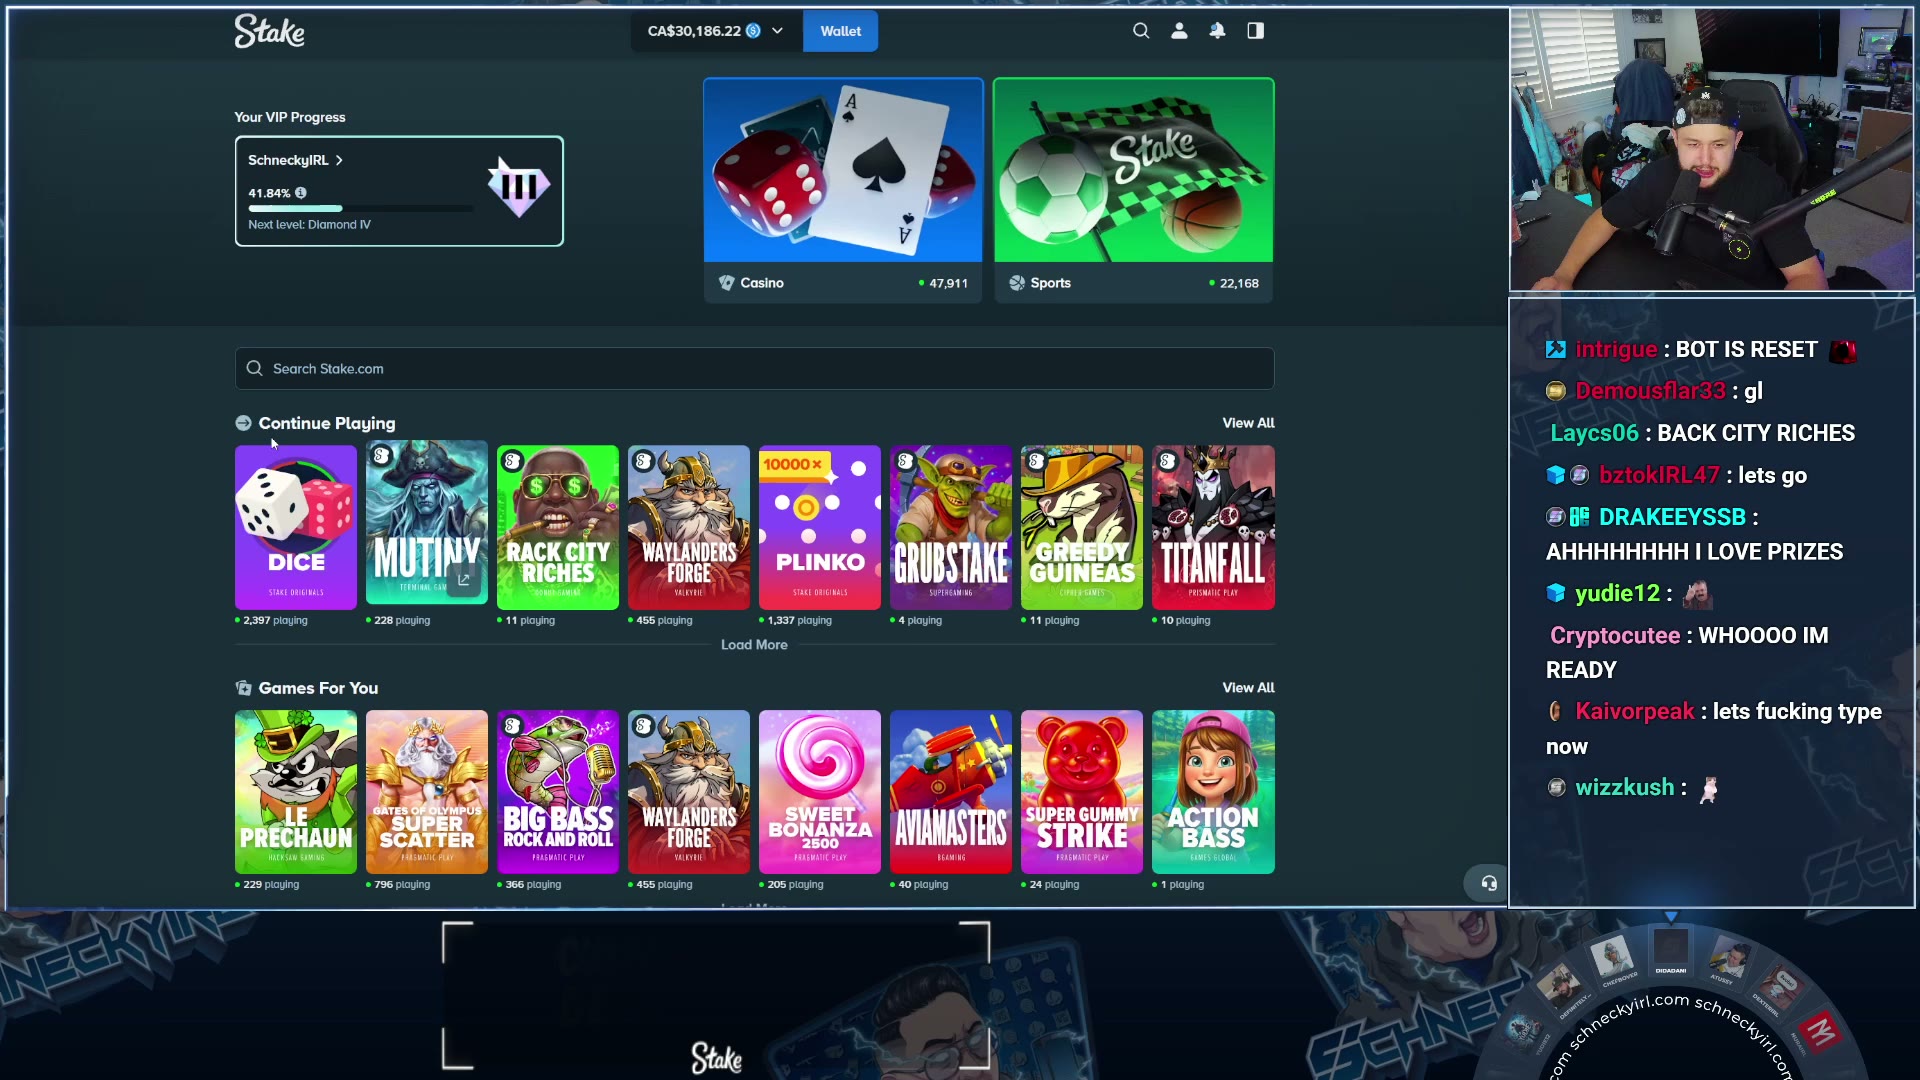Open the Rack City Riches game
The height and width of the screenshot is (1080, 1920).
(x=558, y=527)
